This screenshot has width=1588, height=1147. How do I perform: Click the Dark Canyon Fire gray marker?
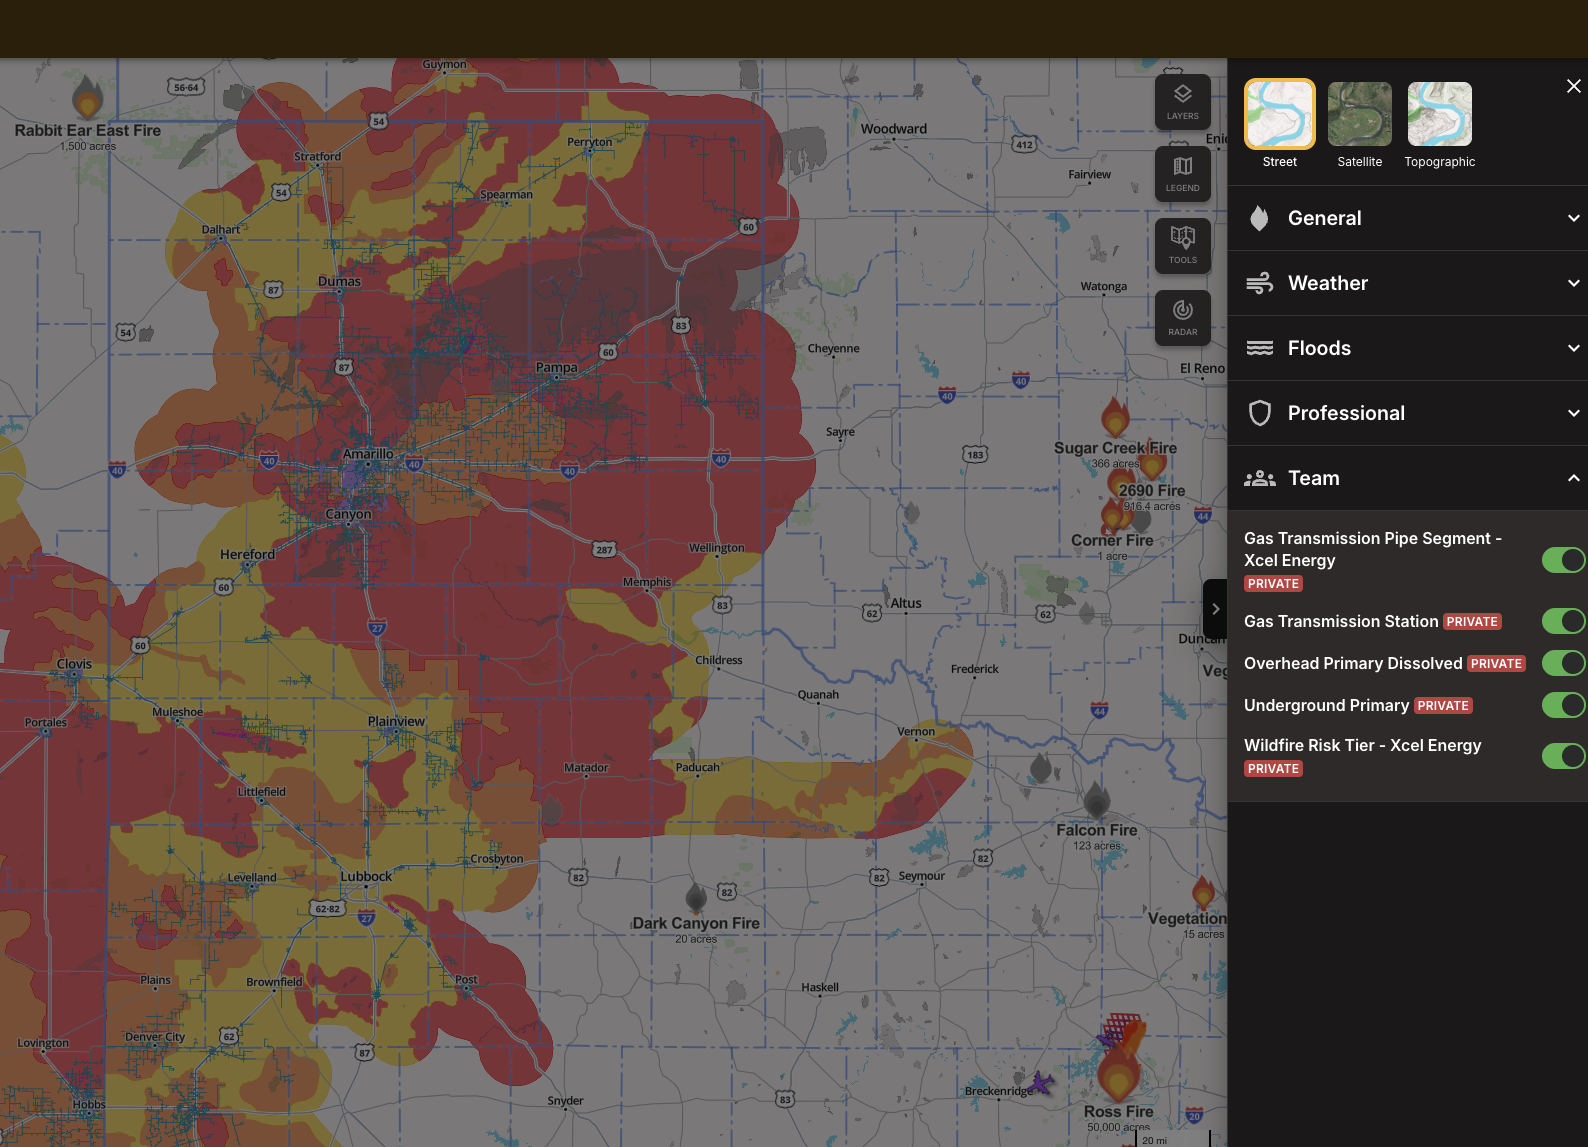(696, 897)
